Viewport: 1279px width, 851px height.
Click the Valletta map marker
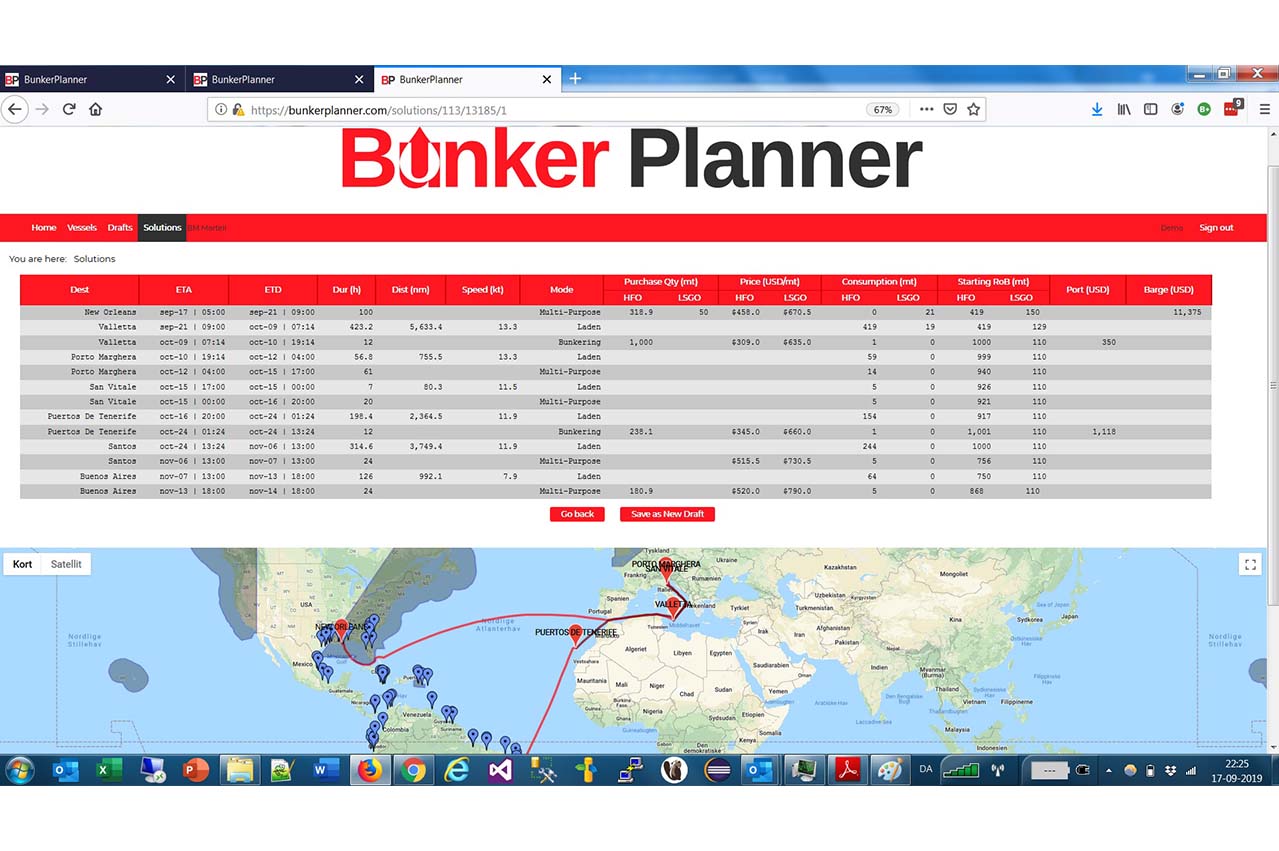click(x=673, y=607)
